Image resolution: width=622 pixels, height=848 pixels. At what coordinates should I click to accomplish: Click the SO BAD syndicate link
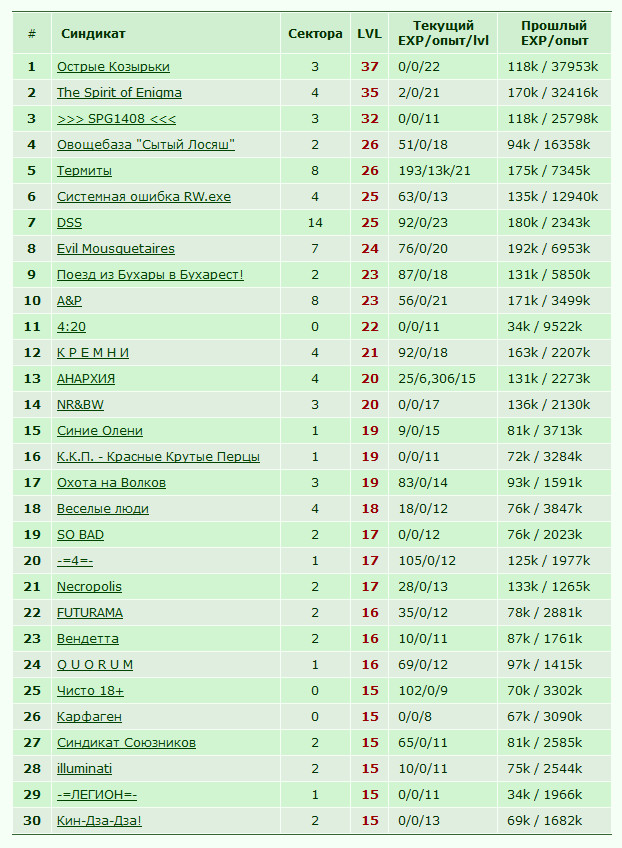click(x=80, y=534)
